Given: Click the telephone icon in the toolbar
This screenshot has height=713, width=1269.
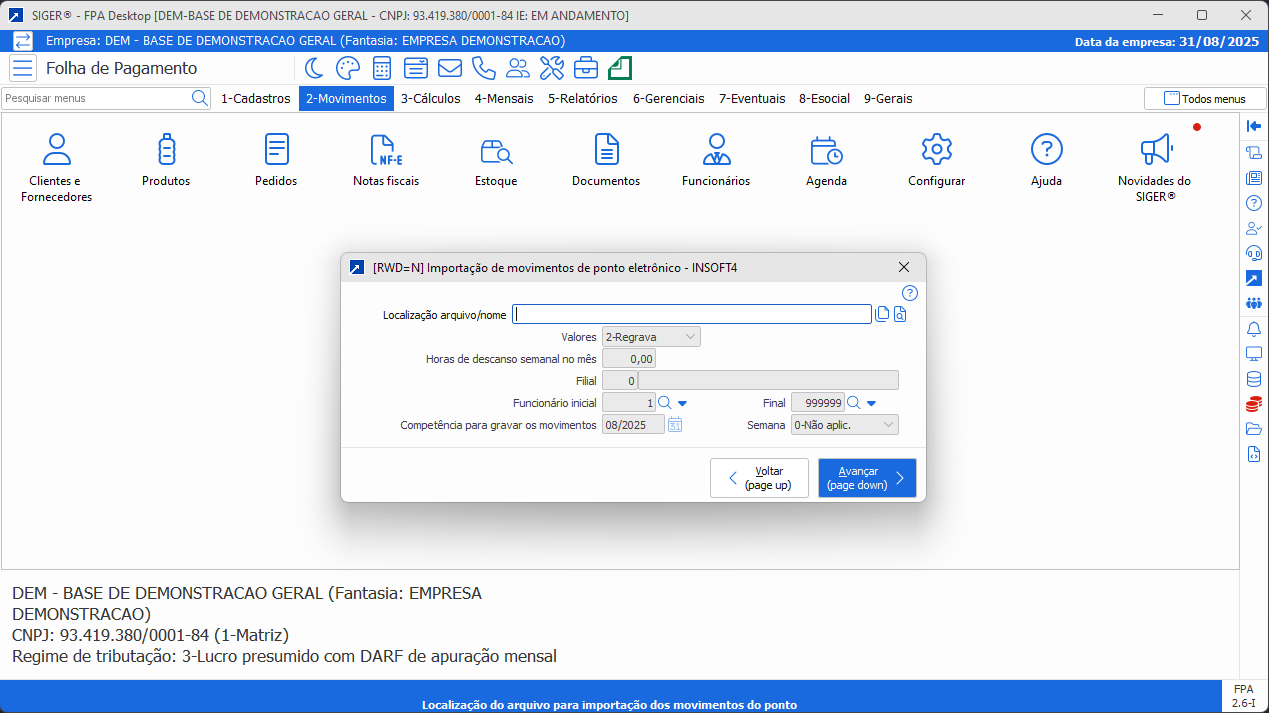Looking at the screenshot, I should coord(484,68).
